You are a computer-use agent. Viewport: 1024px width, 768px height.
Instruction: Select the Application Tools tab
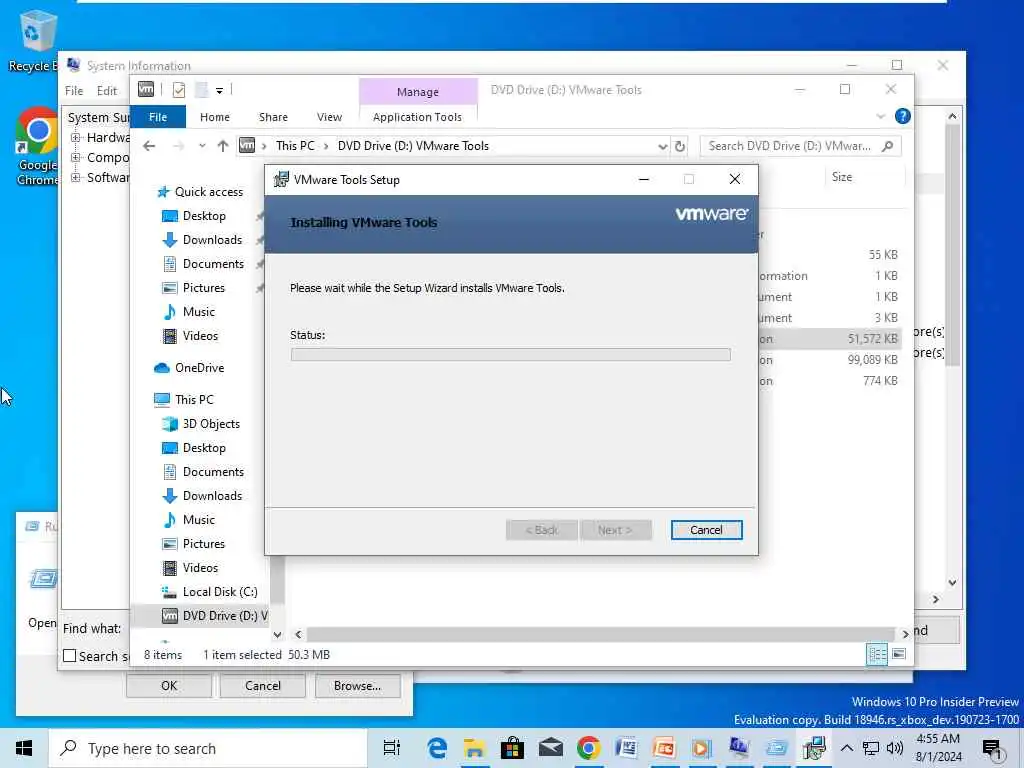pos(417,117)
